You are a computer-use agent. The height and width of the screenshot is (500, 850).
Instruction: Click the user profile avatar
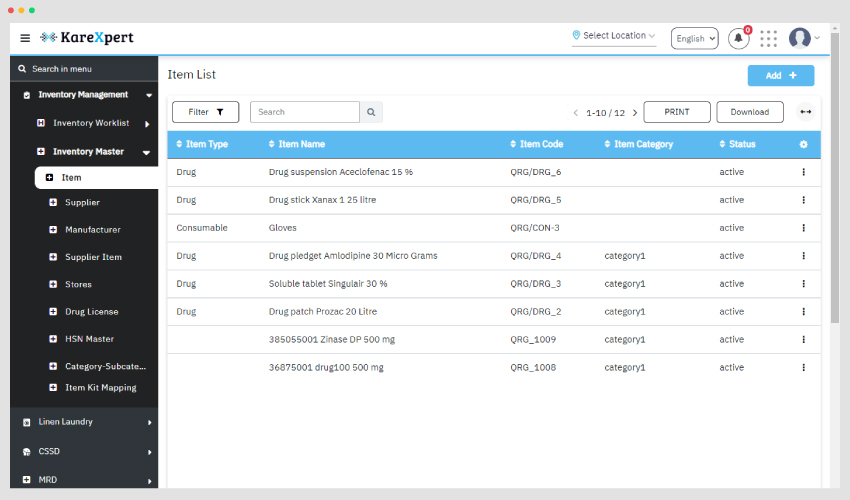pyautogui.click(x=800, y=39)
